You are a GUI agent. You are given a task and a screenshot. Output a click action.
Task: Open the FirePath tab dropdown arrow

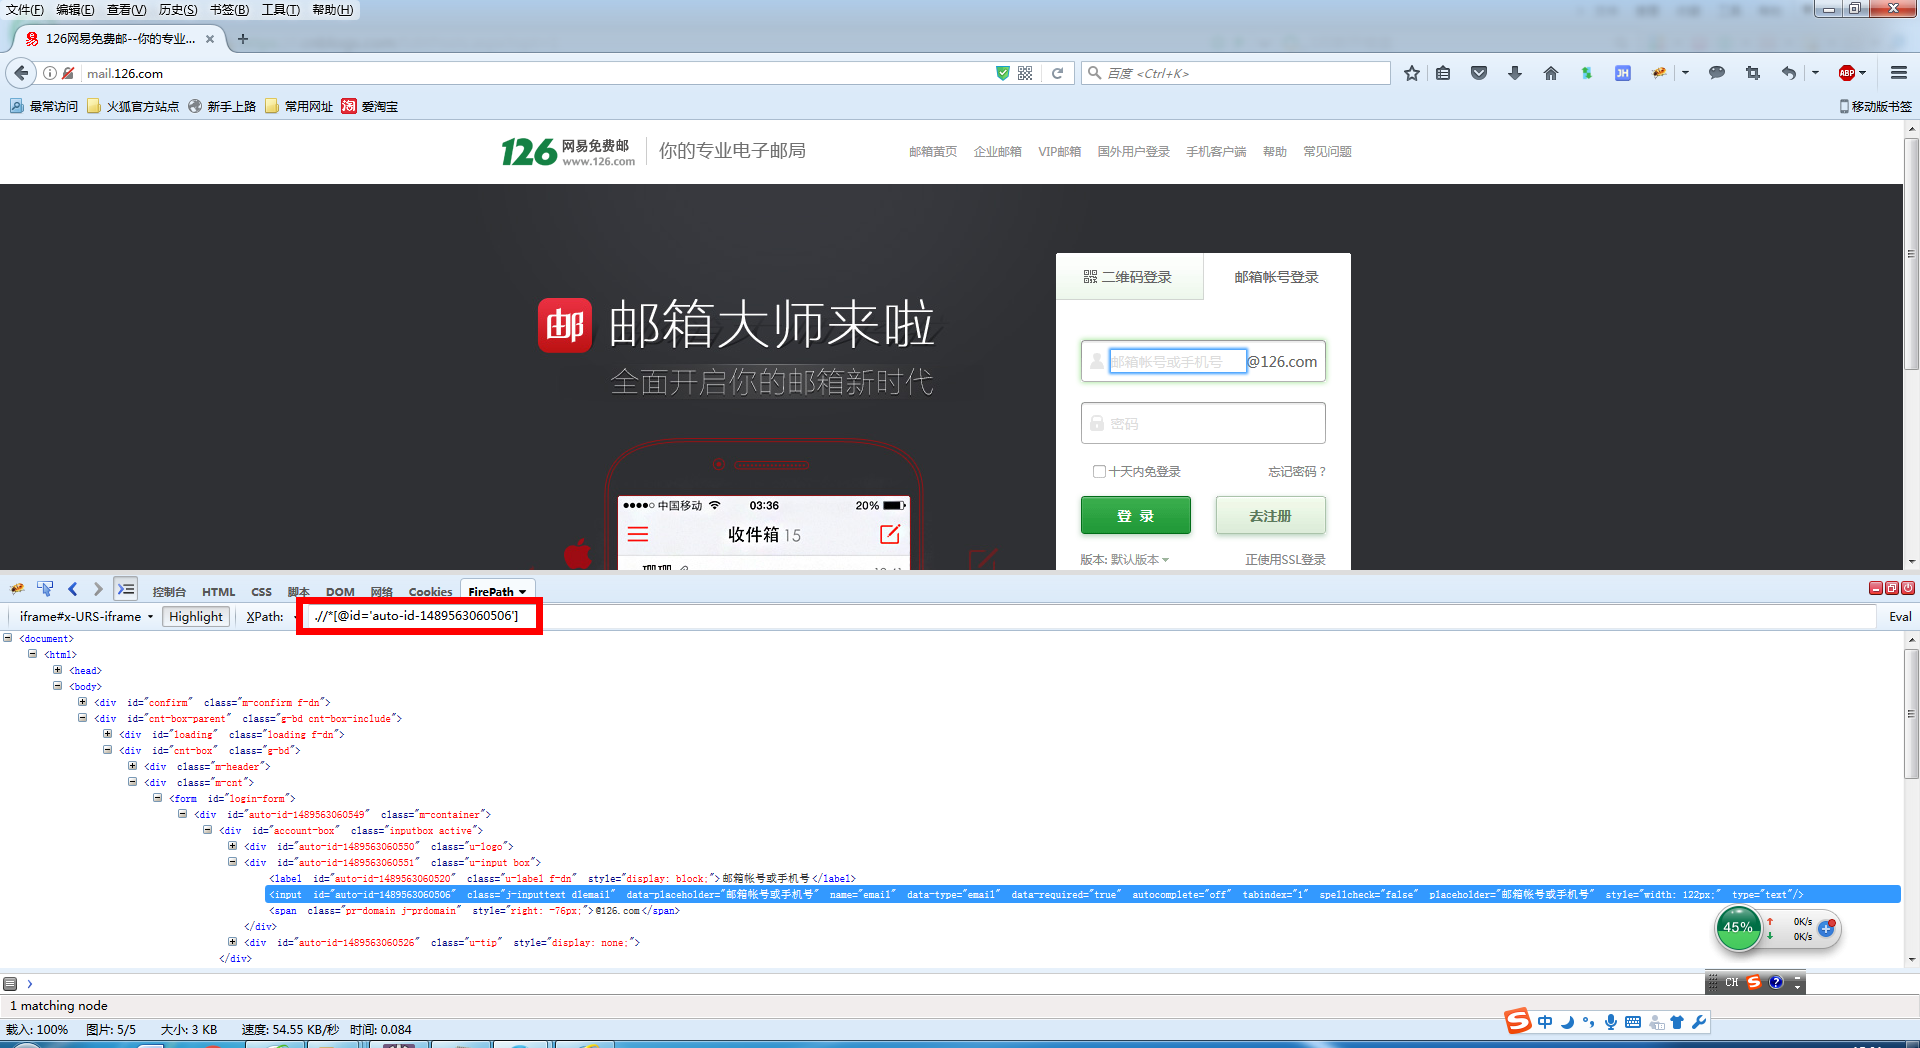pyautogui.click(x=522, y=592)
